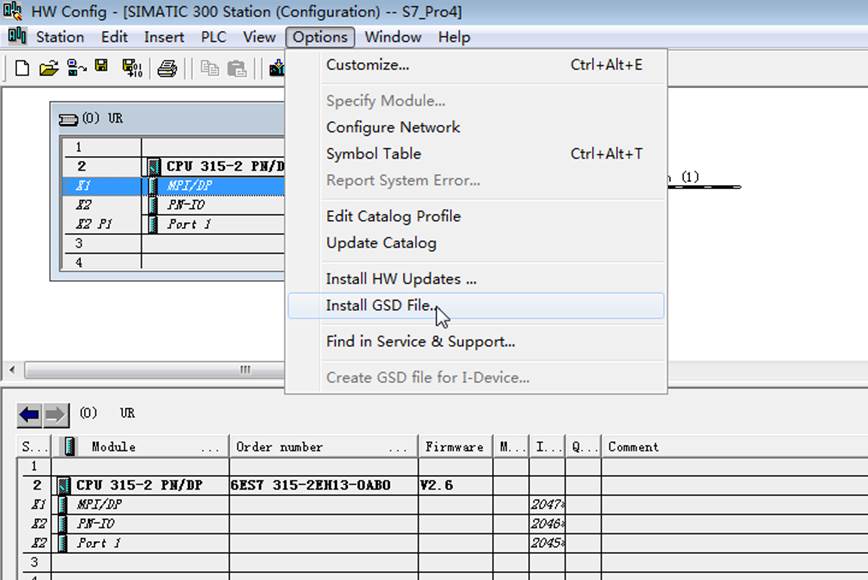Click the Download to Module icon

click(x=277, y=68)
